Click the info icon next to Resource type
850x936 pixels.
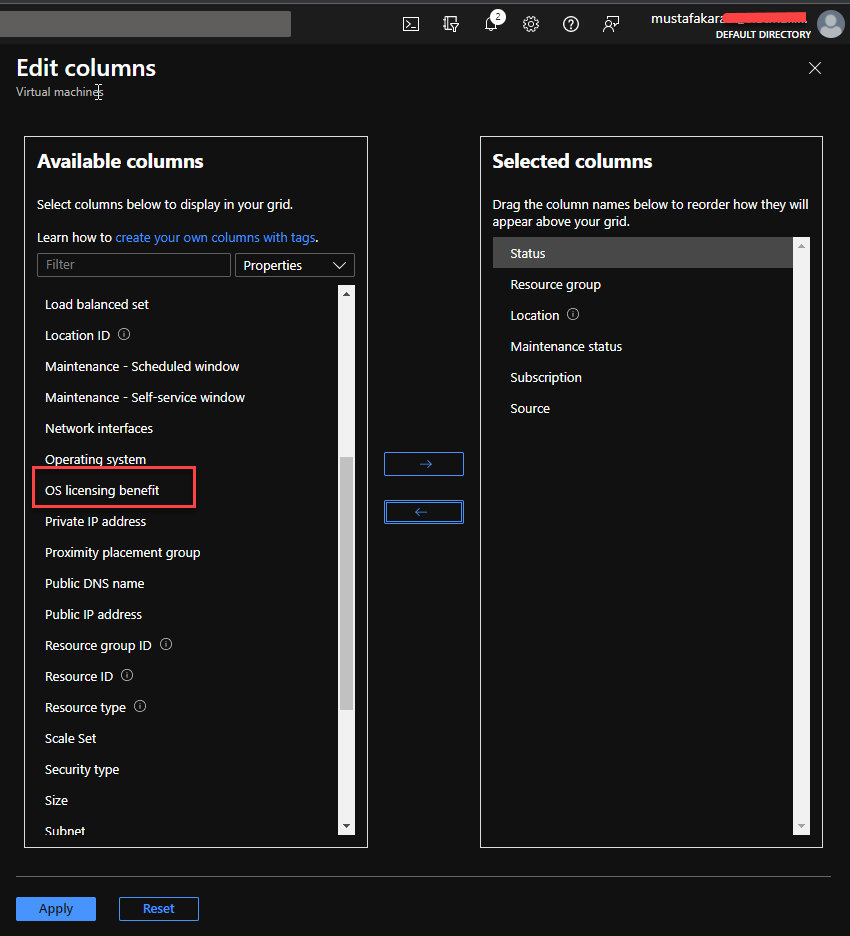[x=140, y=707]
